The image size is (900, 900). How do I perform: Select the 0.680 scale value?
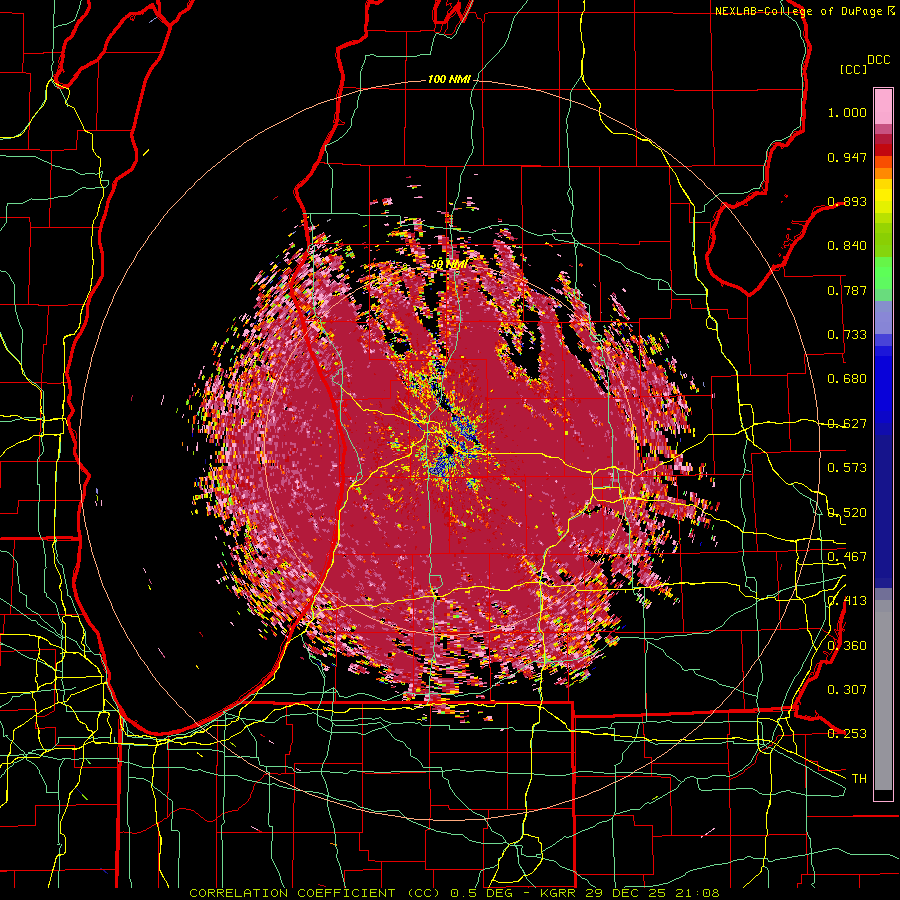[847, 379]
